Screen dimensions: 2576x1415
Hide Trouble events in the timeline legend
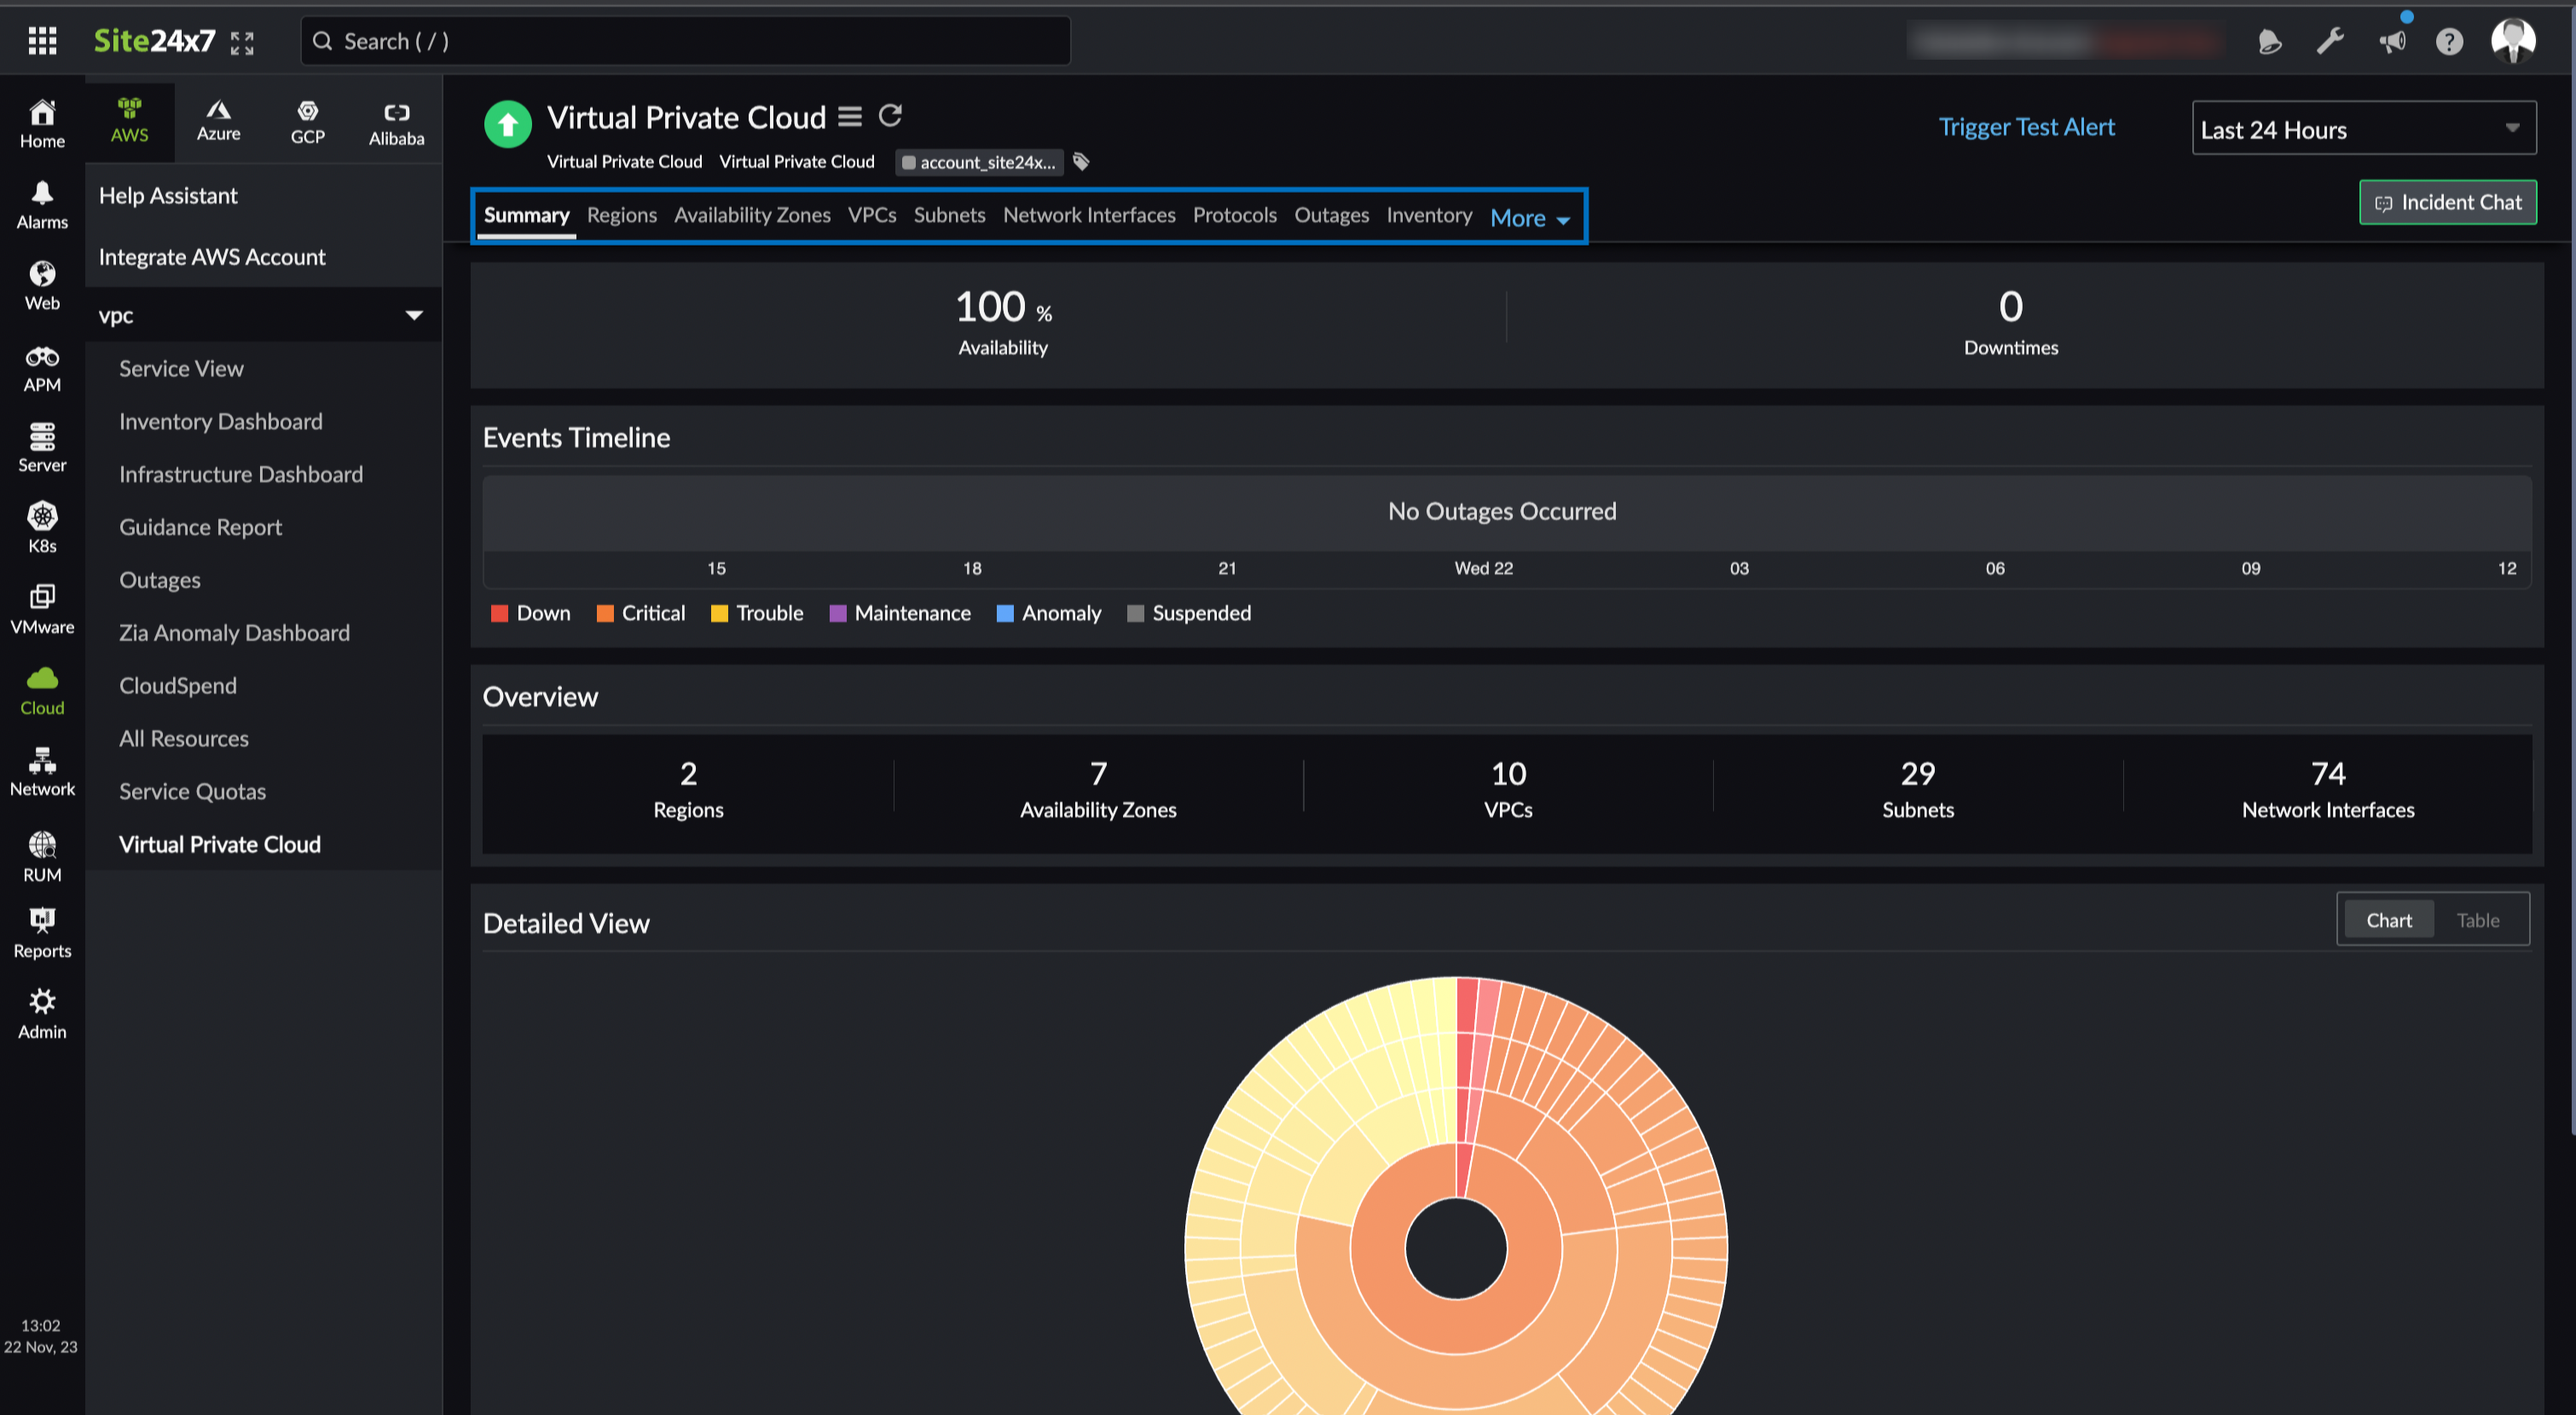pos(757,613)
